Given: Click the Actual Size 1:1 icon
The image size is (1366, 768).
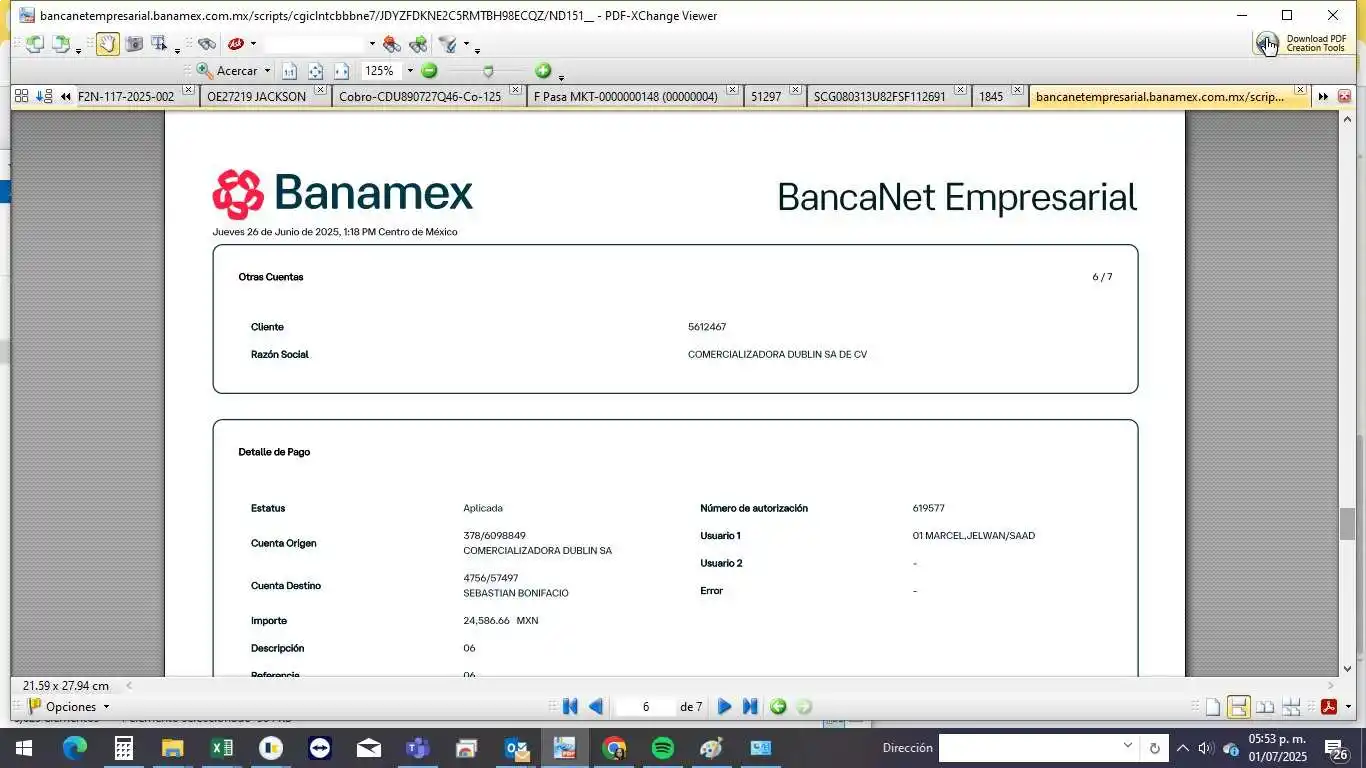Looking at the screenshot, I should coord(289,71).
